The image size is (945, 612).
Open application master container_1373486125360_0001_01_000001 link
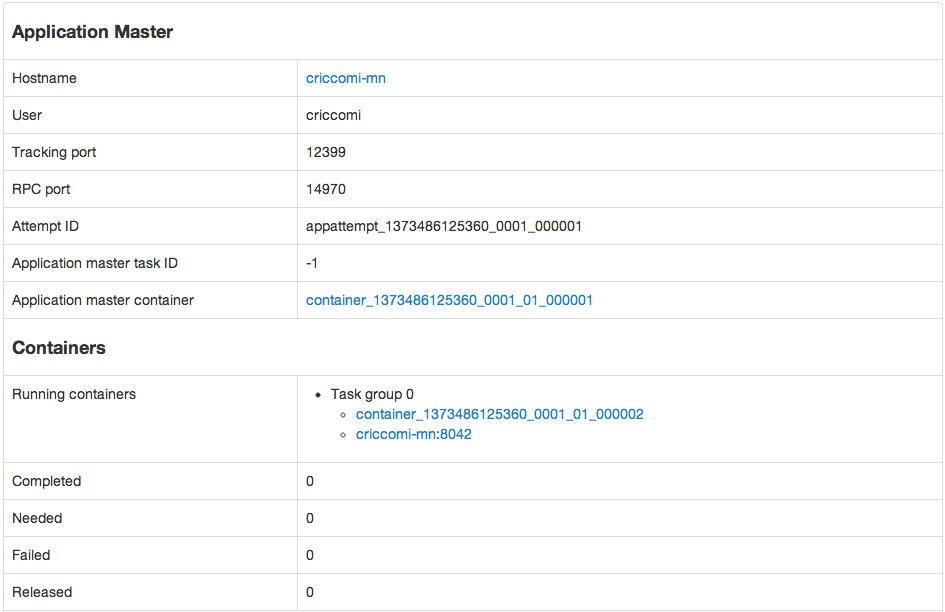click(x=449, y=300)
